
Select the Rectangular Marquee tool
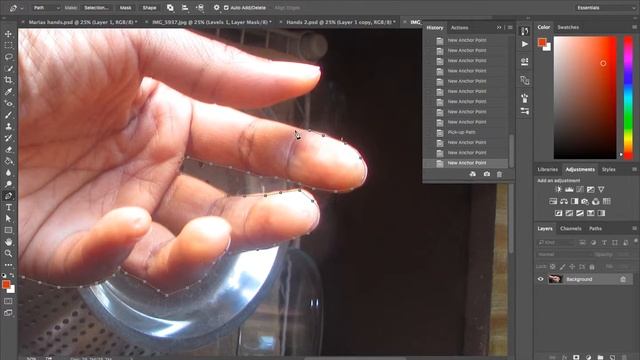pyautogui.click(x=8, y=45)
